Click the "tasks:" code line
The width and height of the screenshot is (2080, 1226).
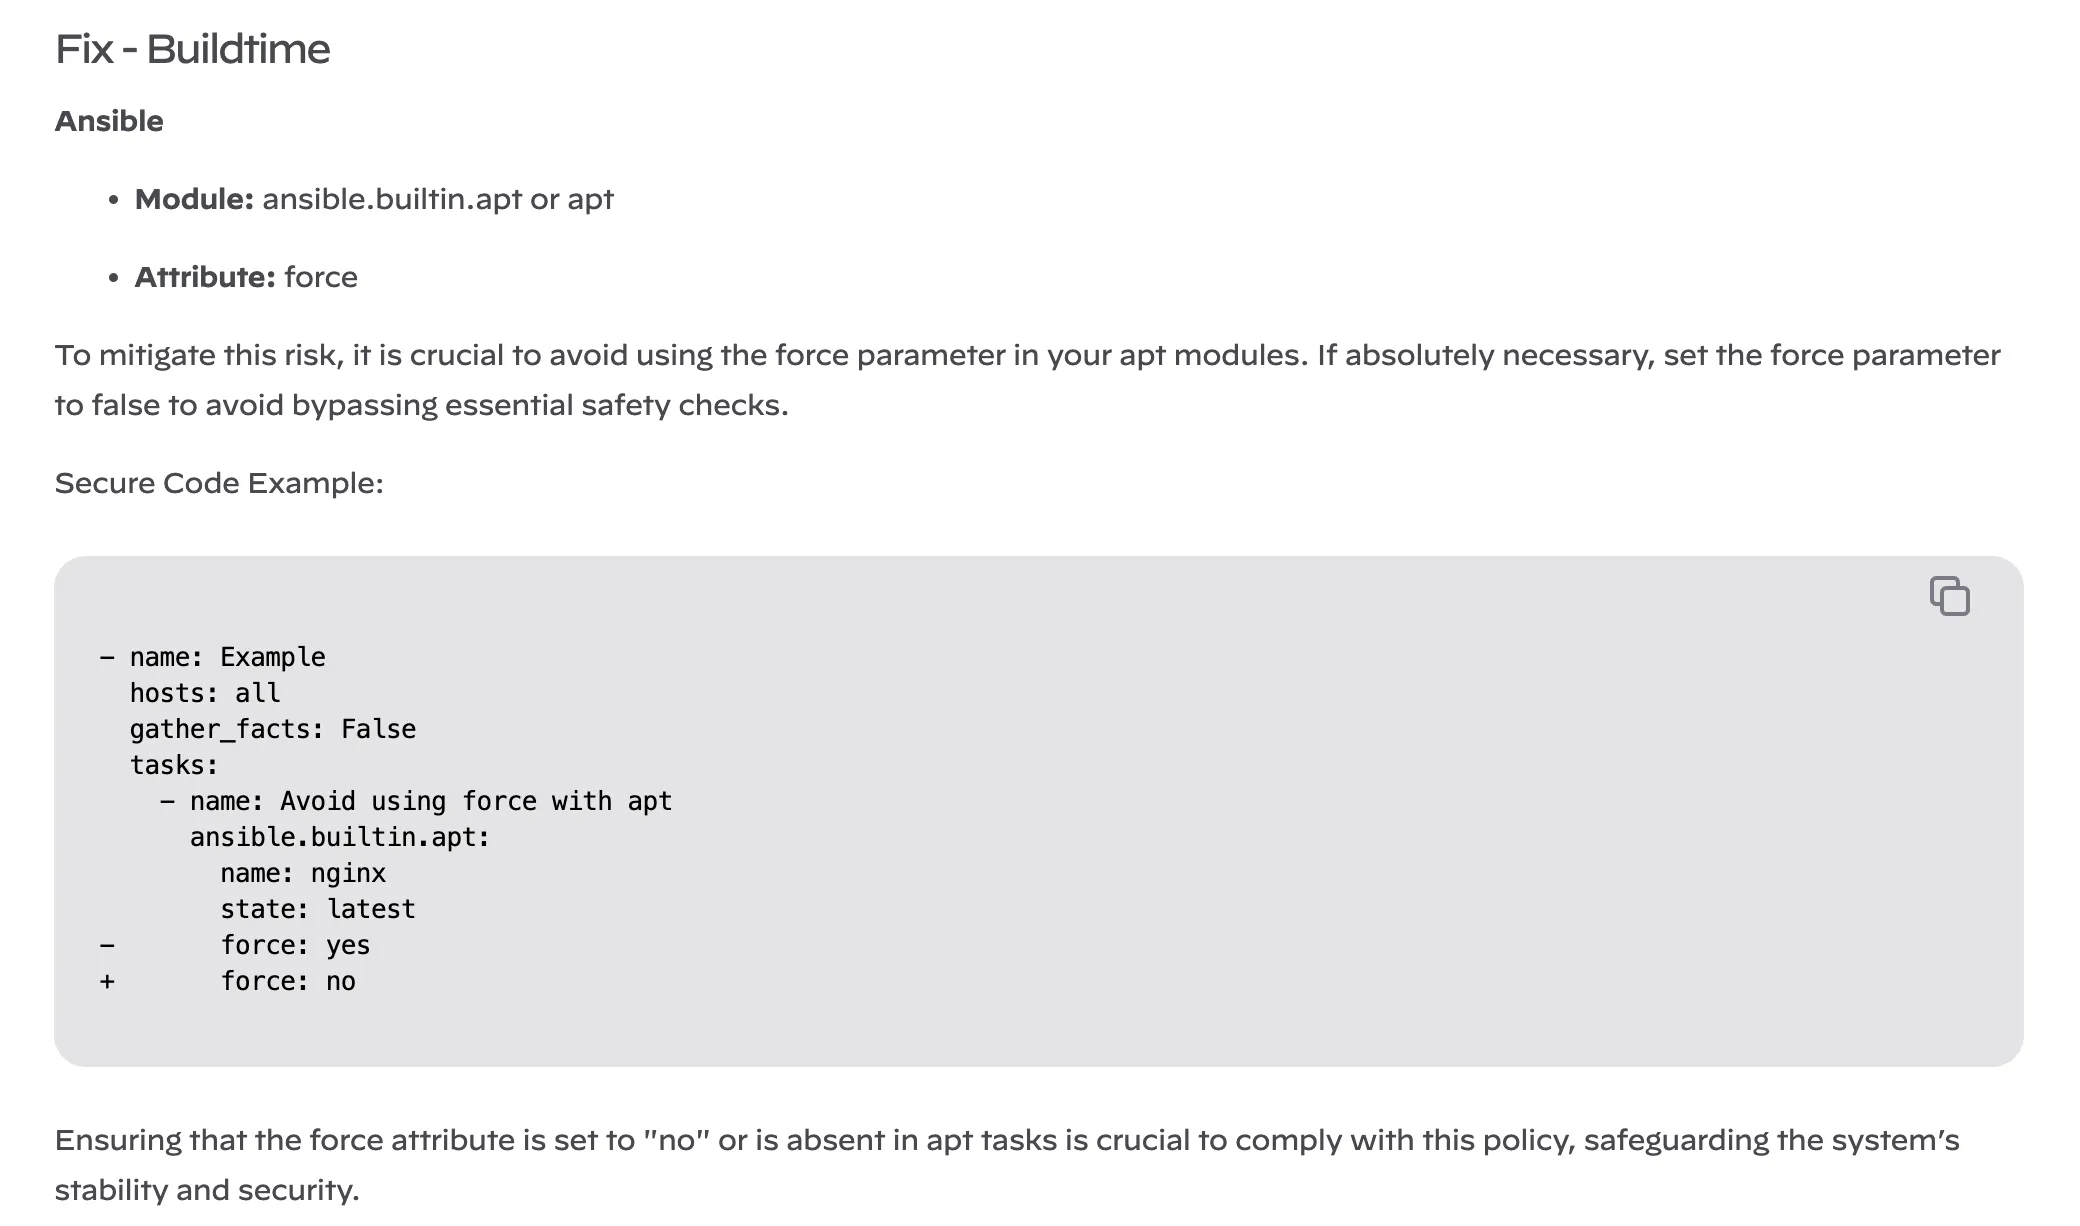(174, 765)
